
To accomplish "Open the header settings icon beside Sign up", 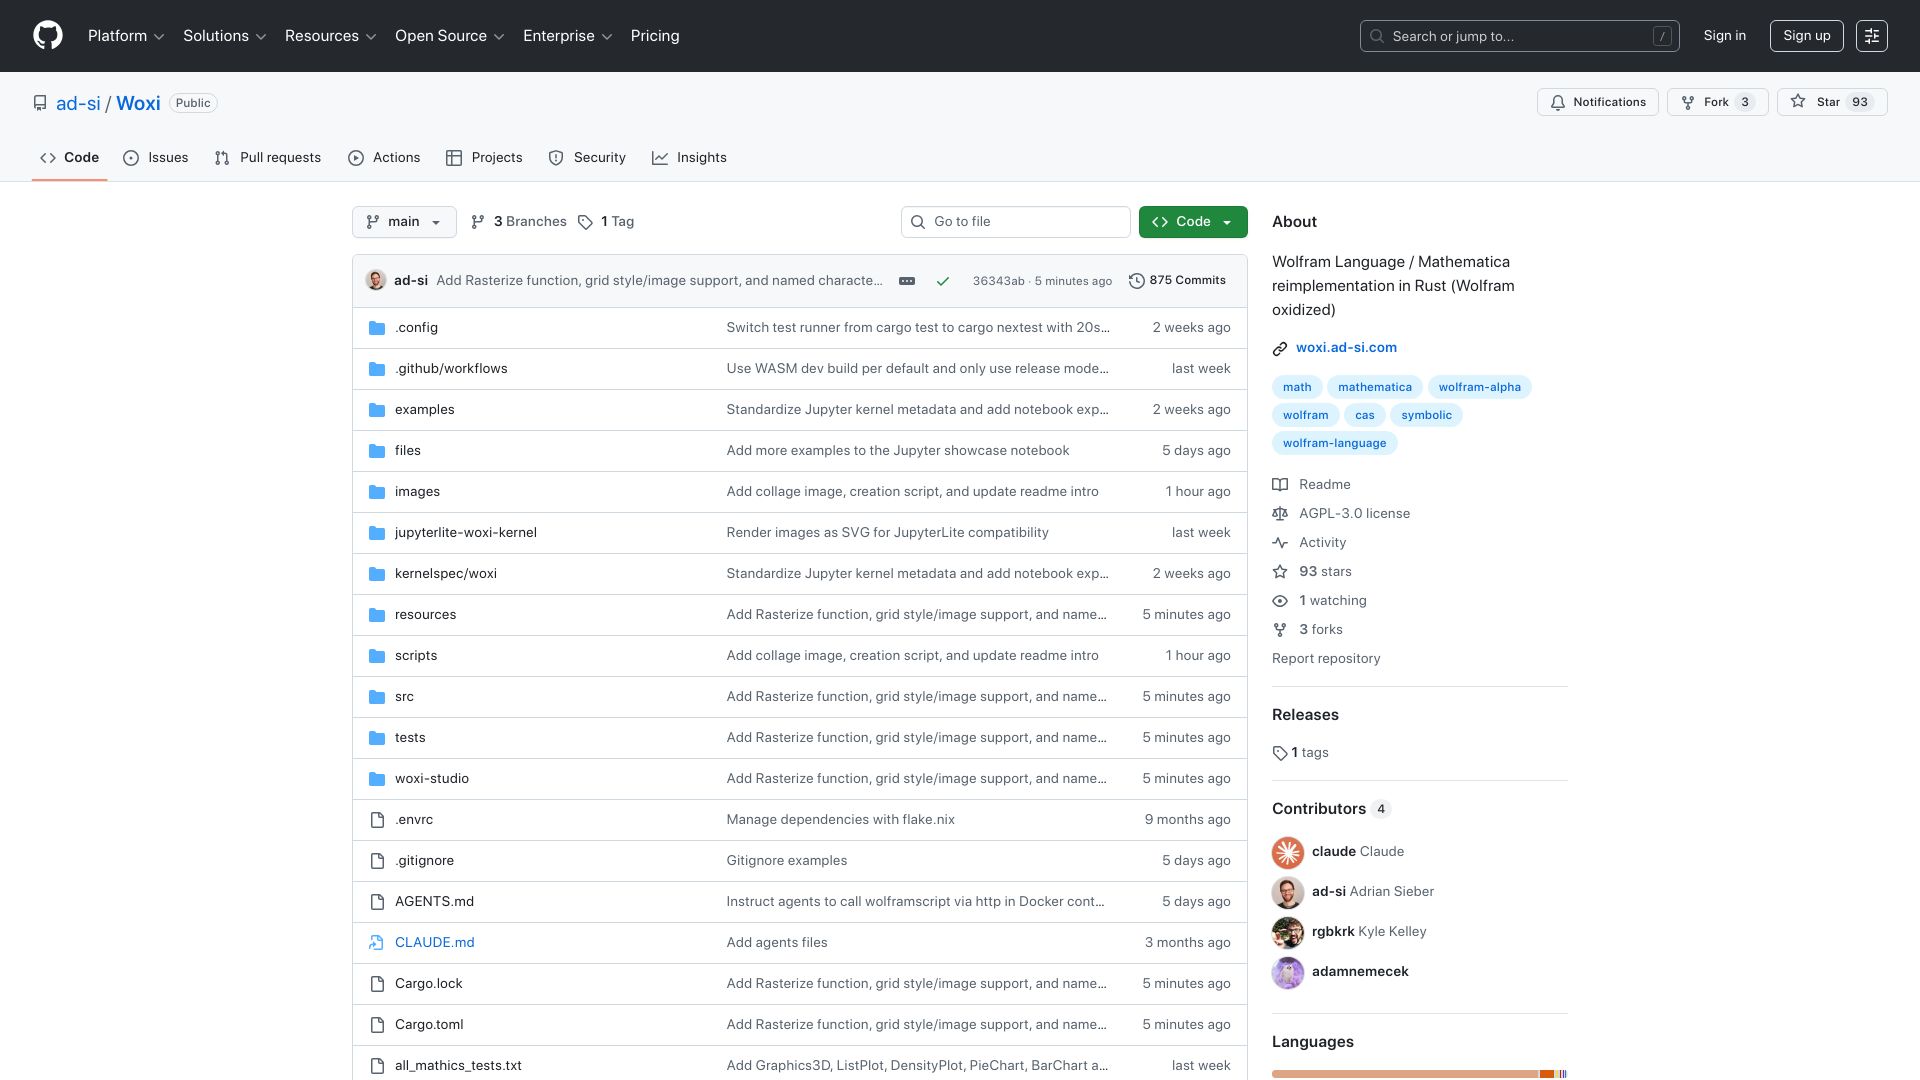I will click(1872, 36).
